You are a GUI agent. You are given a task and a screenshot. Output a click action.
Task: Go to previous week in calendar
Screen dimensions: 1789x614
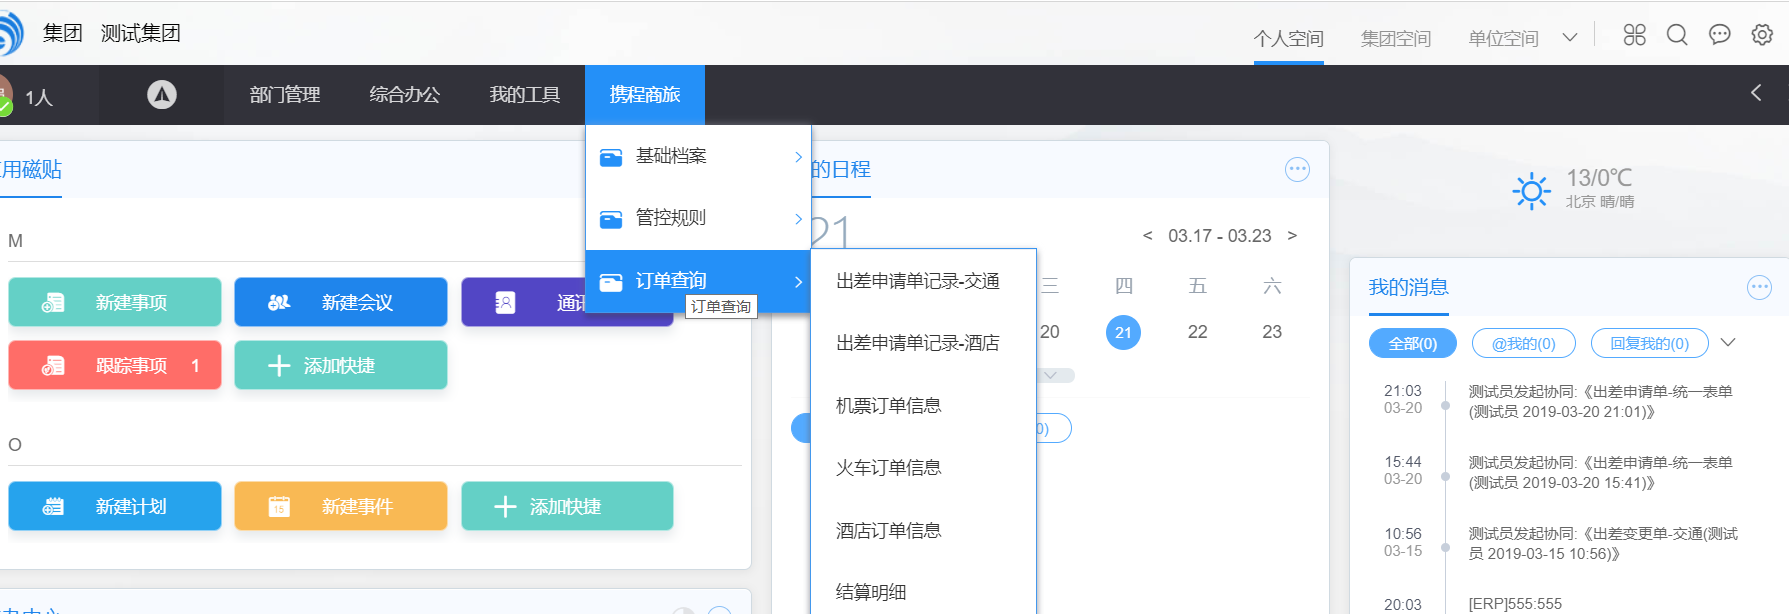point(1147,236)
